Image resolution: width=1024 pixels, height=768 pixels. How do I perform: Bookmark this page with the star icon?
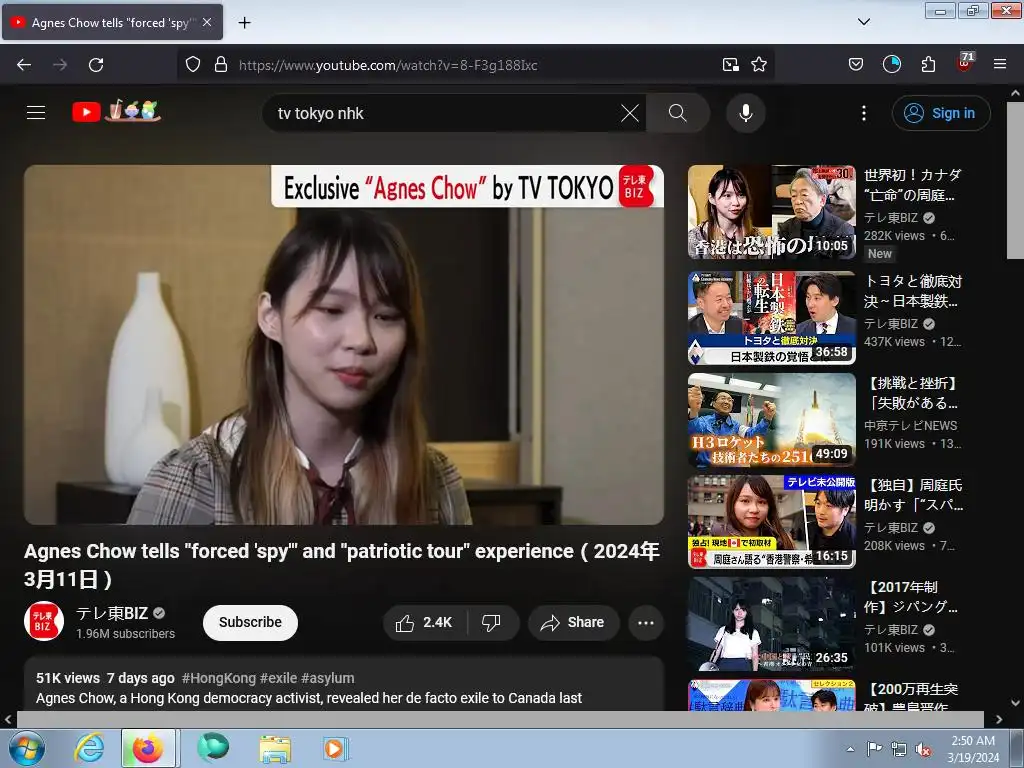[x=759, y=64]
